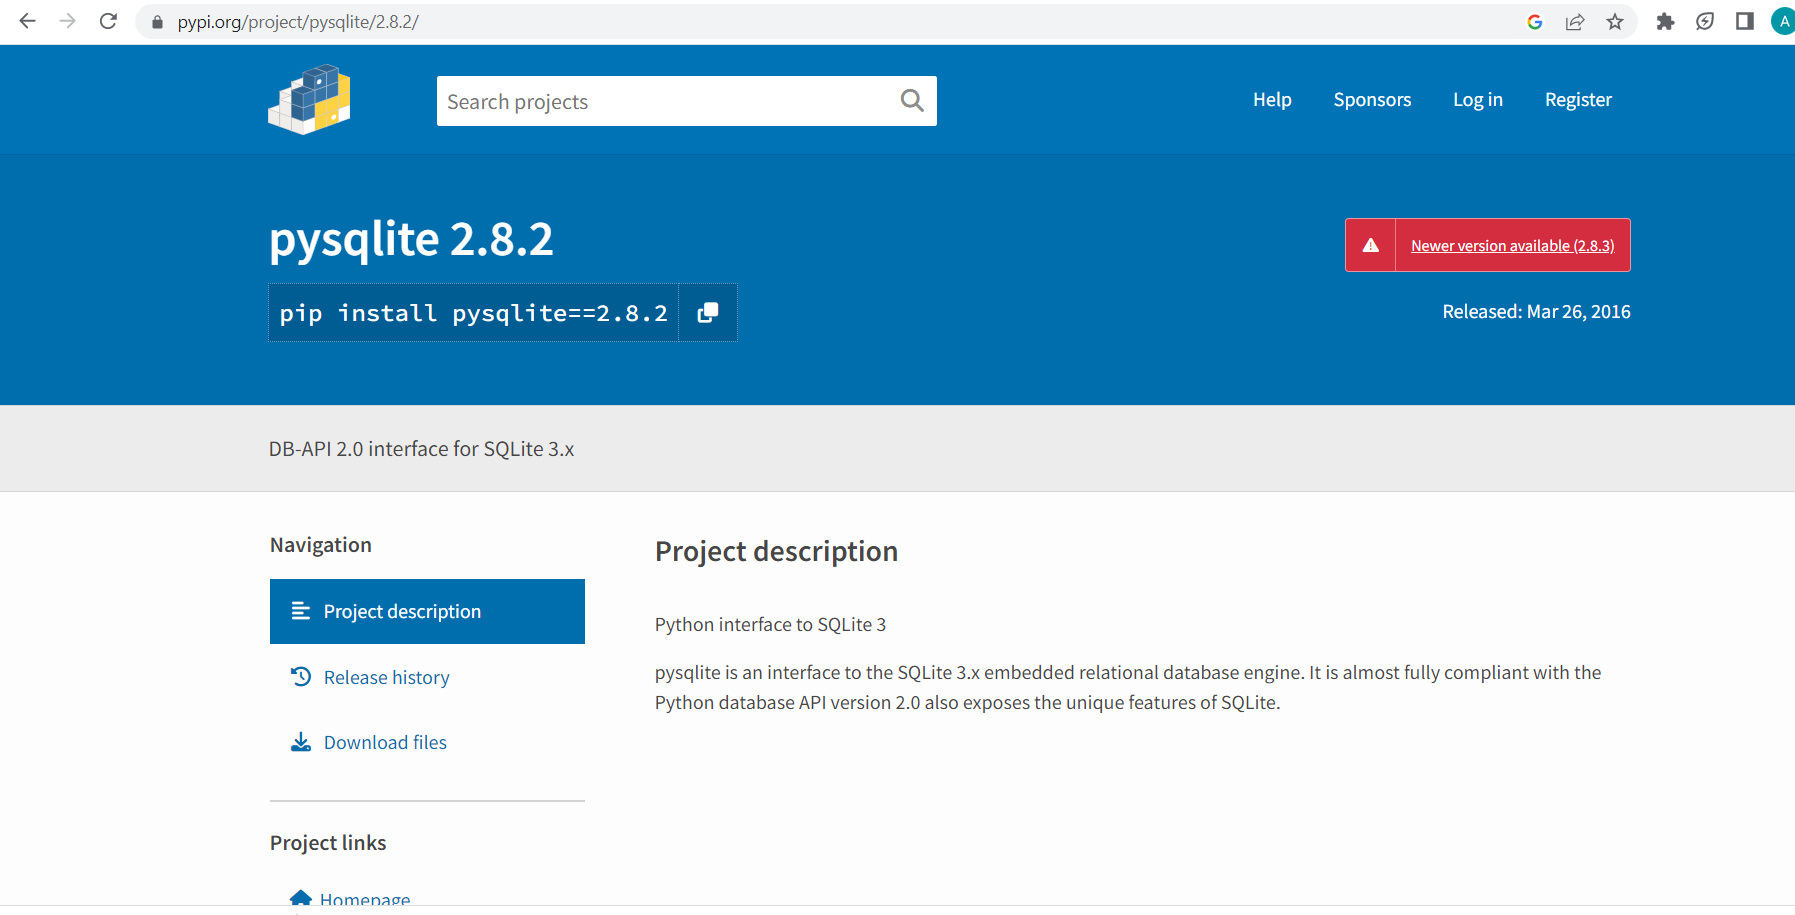Image resolution: width=1795 pixels, height=915 pixels.
Task: Click the PyPI cube logo
Action: tap(310, 100)
